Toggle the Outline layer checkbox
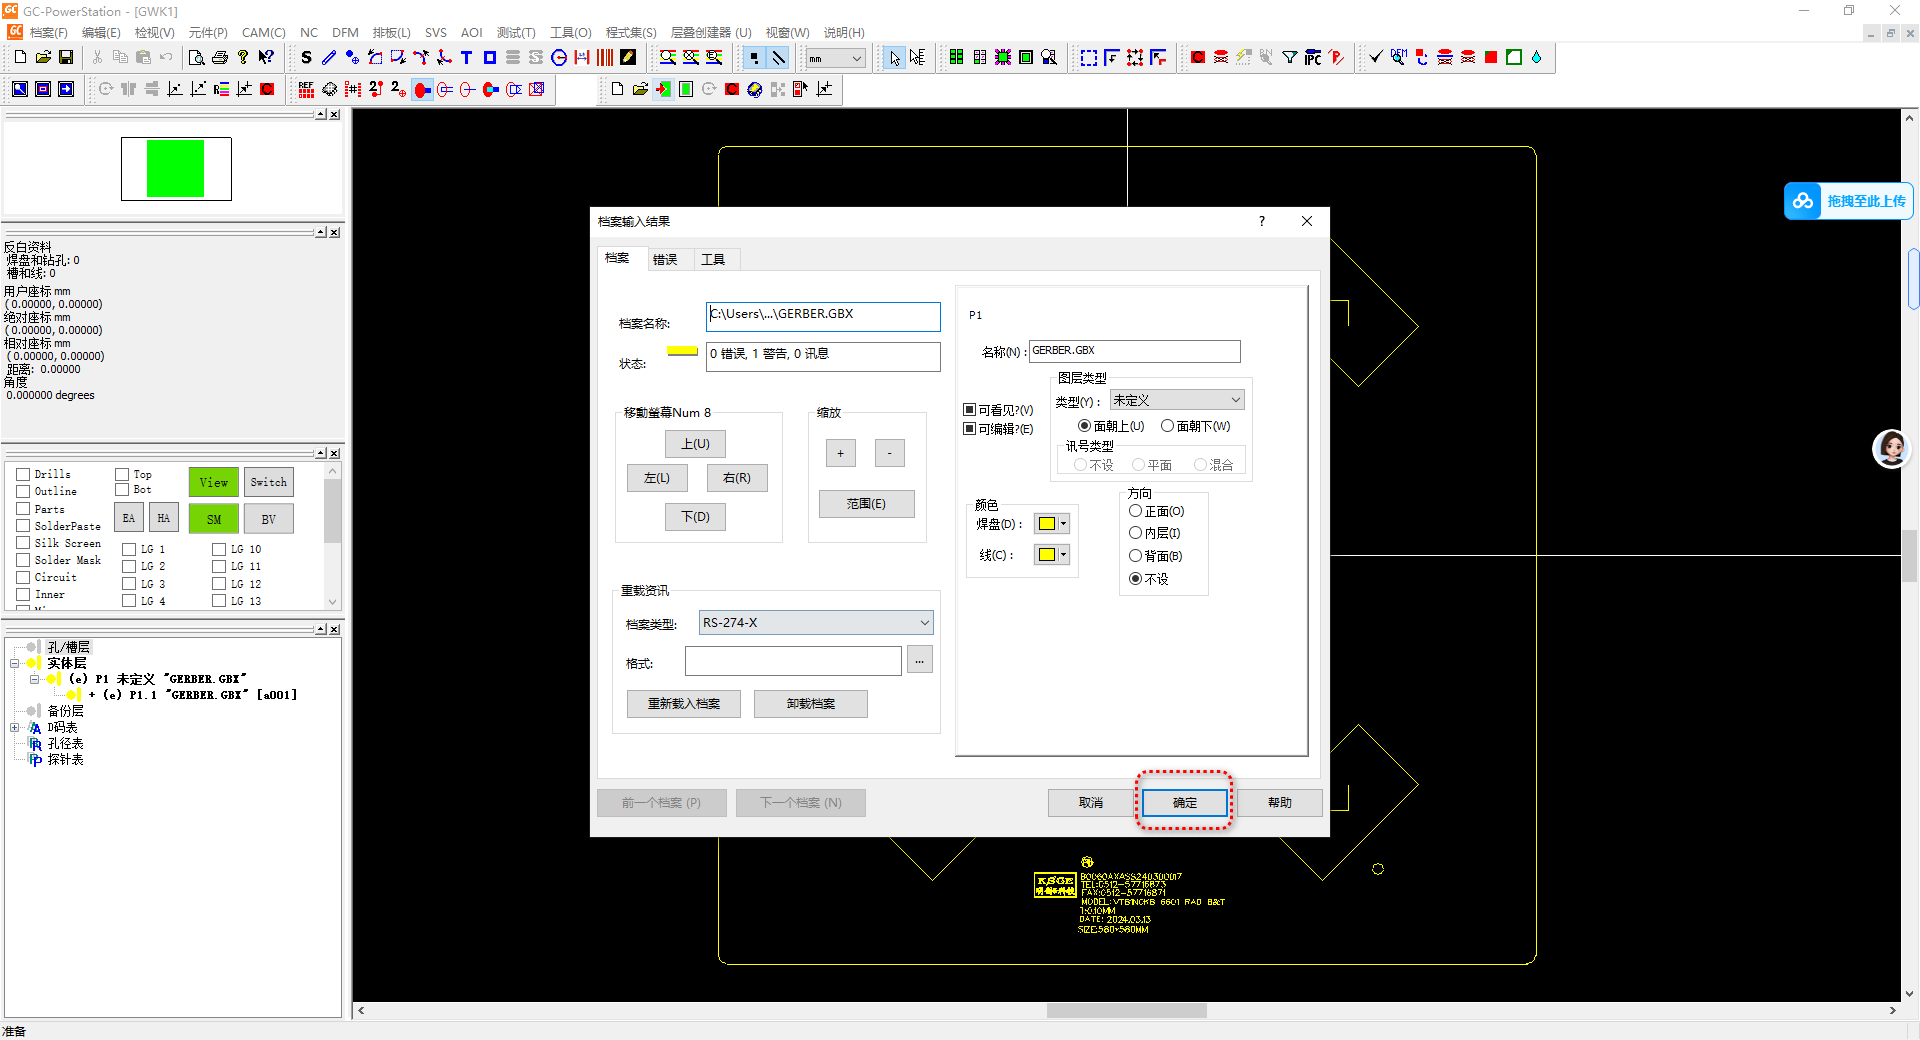The height and width of the screenshot is (1040, 1920). [22, 491]
